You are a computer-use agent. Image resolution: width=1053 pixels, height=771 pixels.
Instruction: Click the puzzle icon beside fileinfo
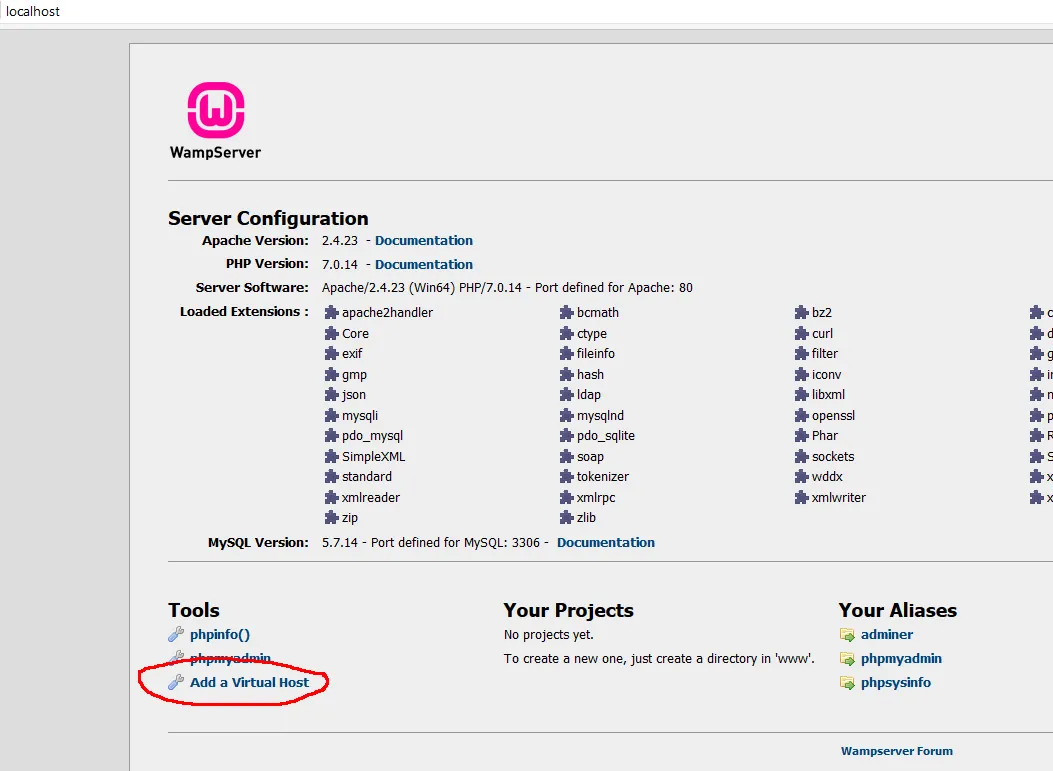tap(566, 353)
